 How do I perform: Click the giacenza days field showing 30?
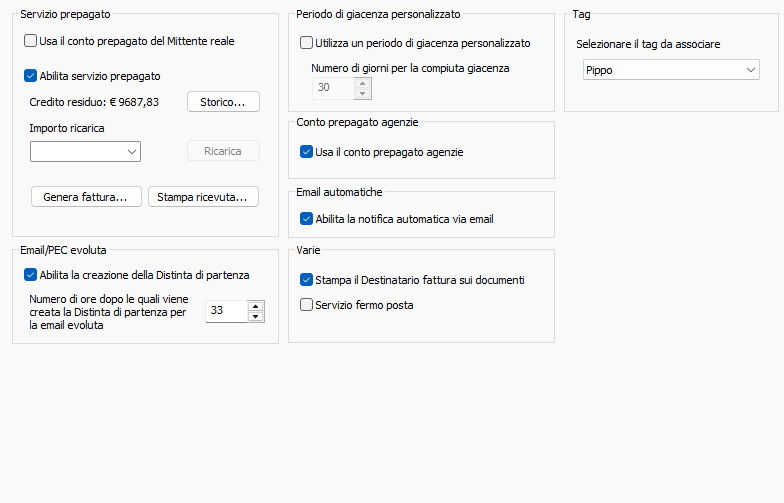(x=332, y=88)
